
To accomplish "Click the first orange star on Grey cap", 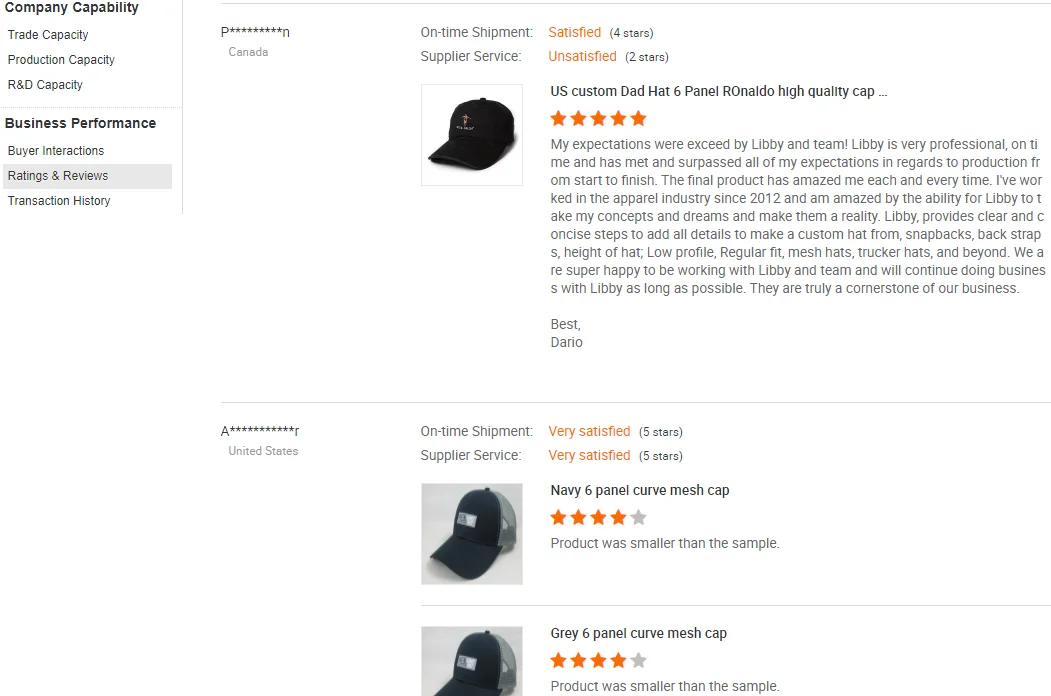I will (x=558, y=660).
